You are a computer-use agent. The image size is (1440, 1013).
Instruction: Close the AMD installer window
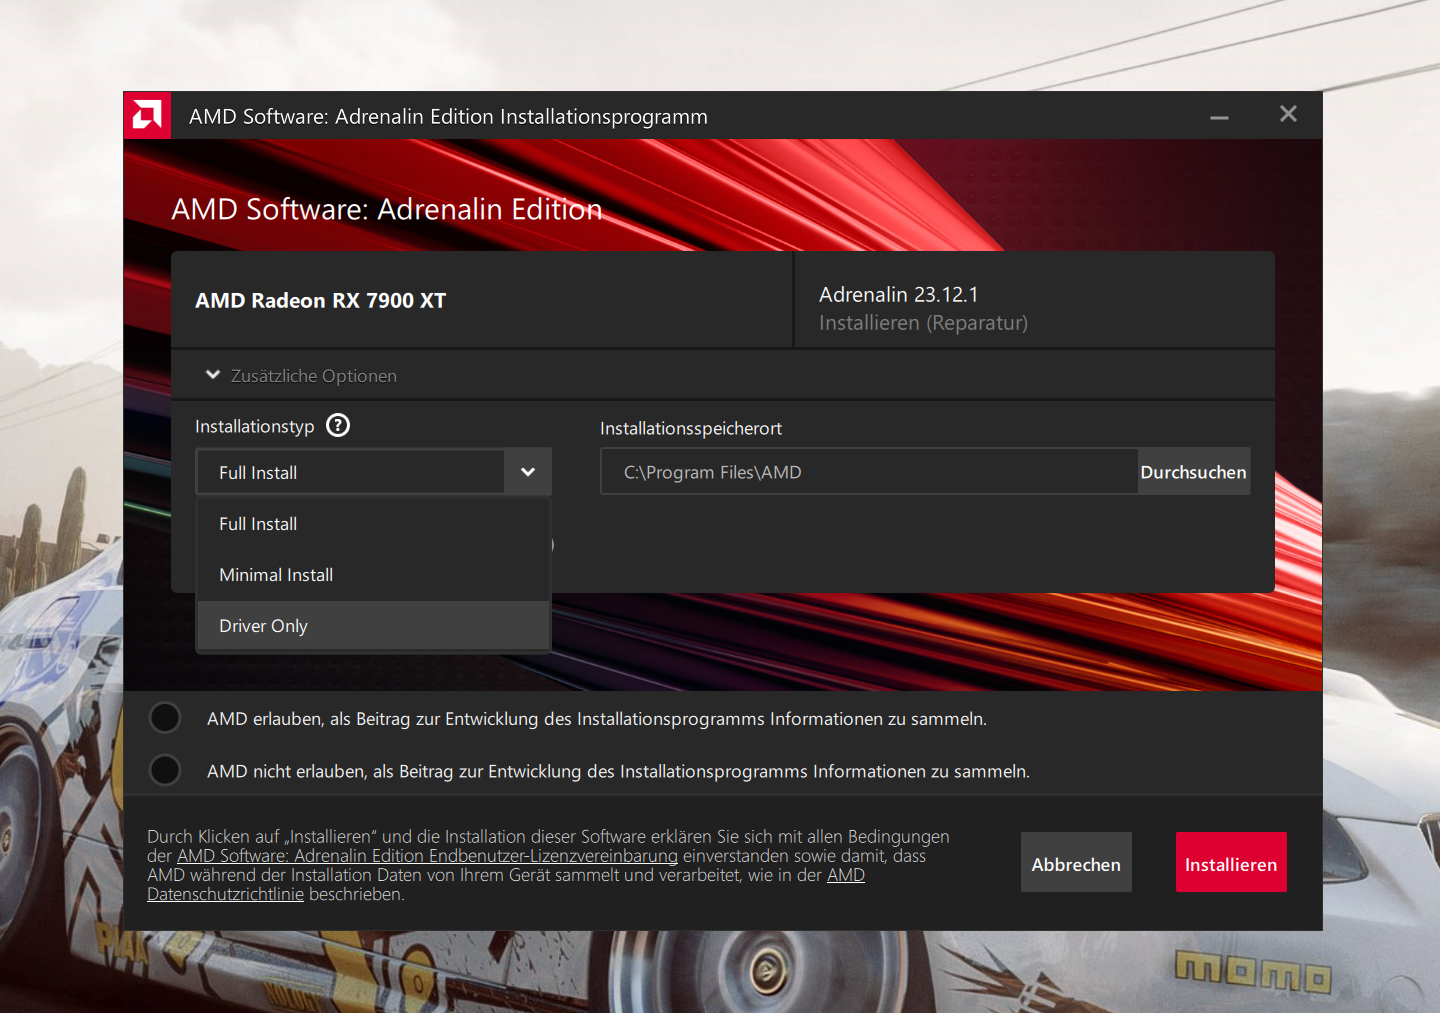coord(1288,114)
